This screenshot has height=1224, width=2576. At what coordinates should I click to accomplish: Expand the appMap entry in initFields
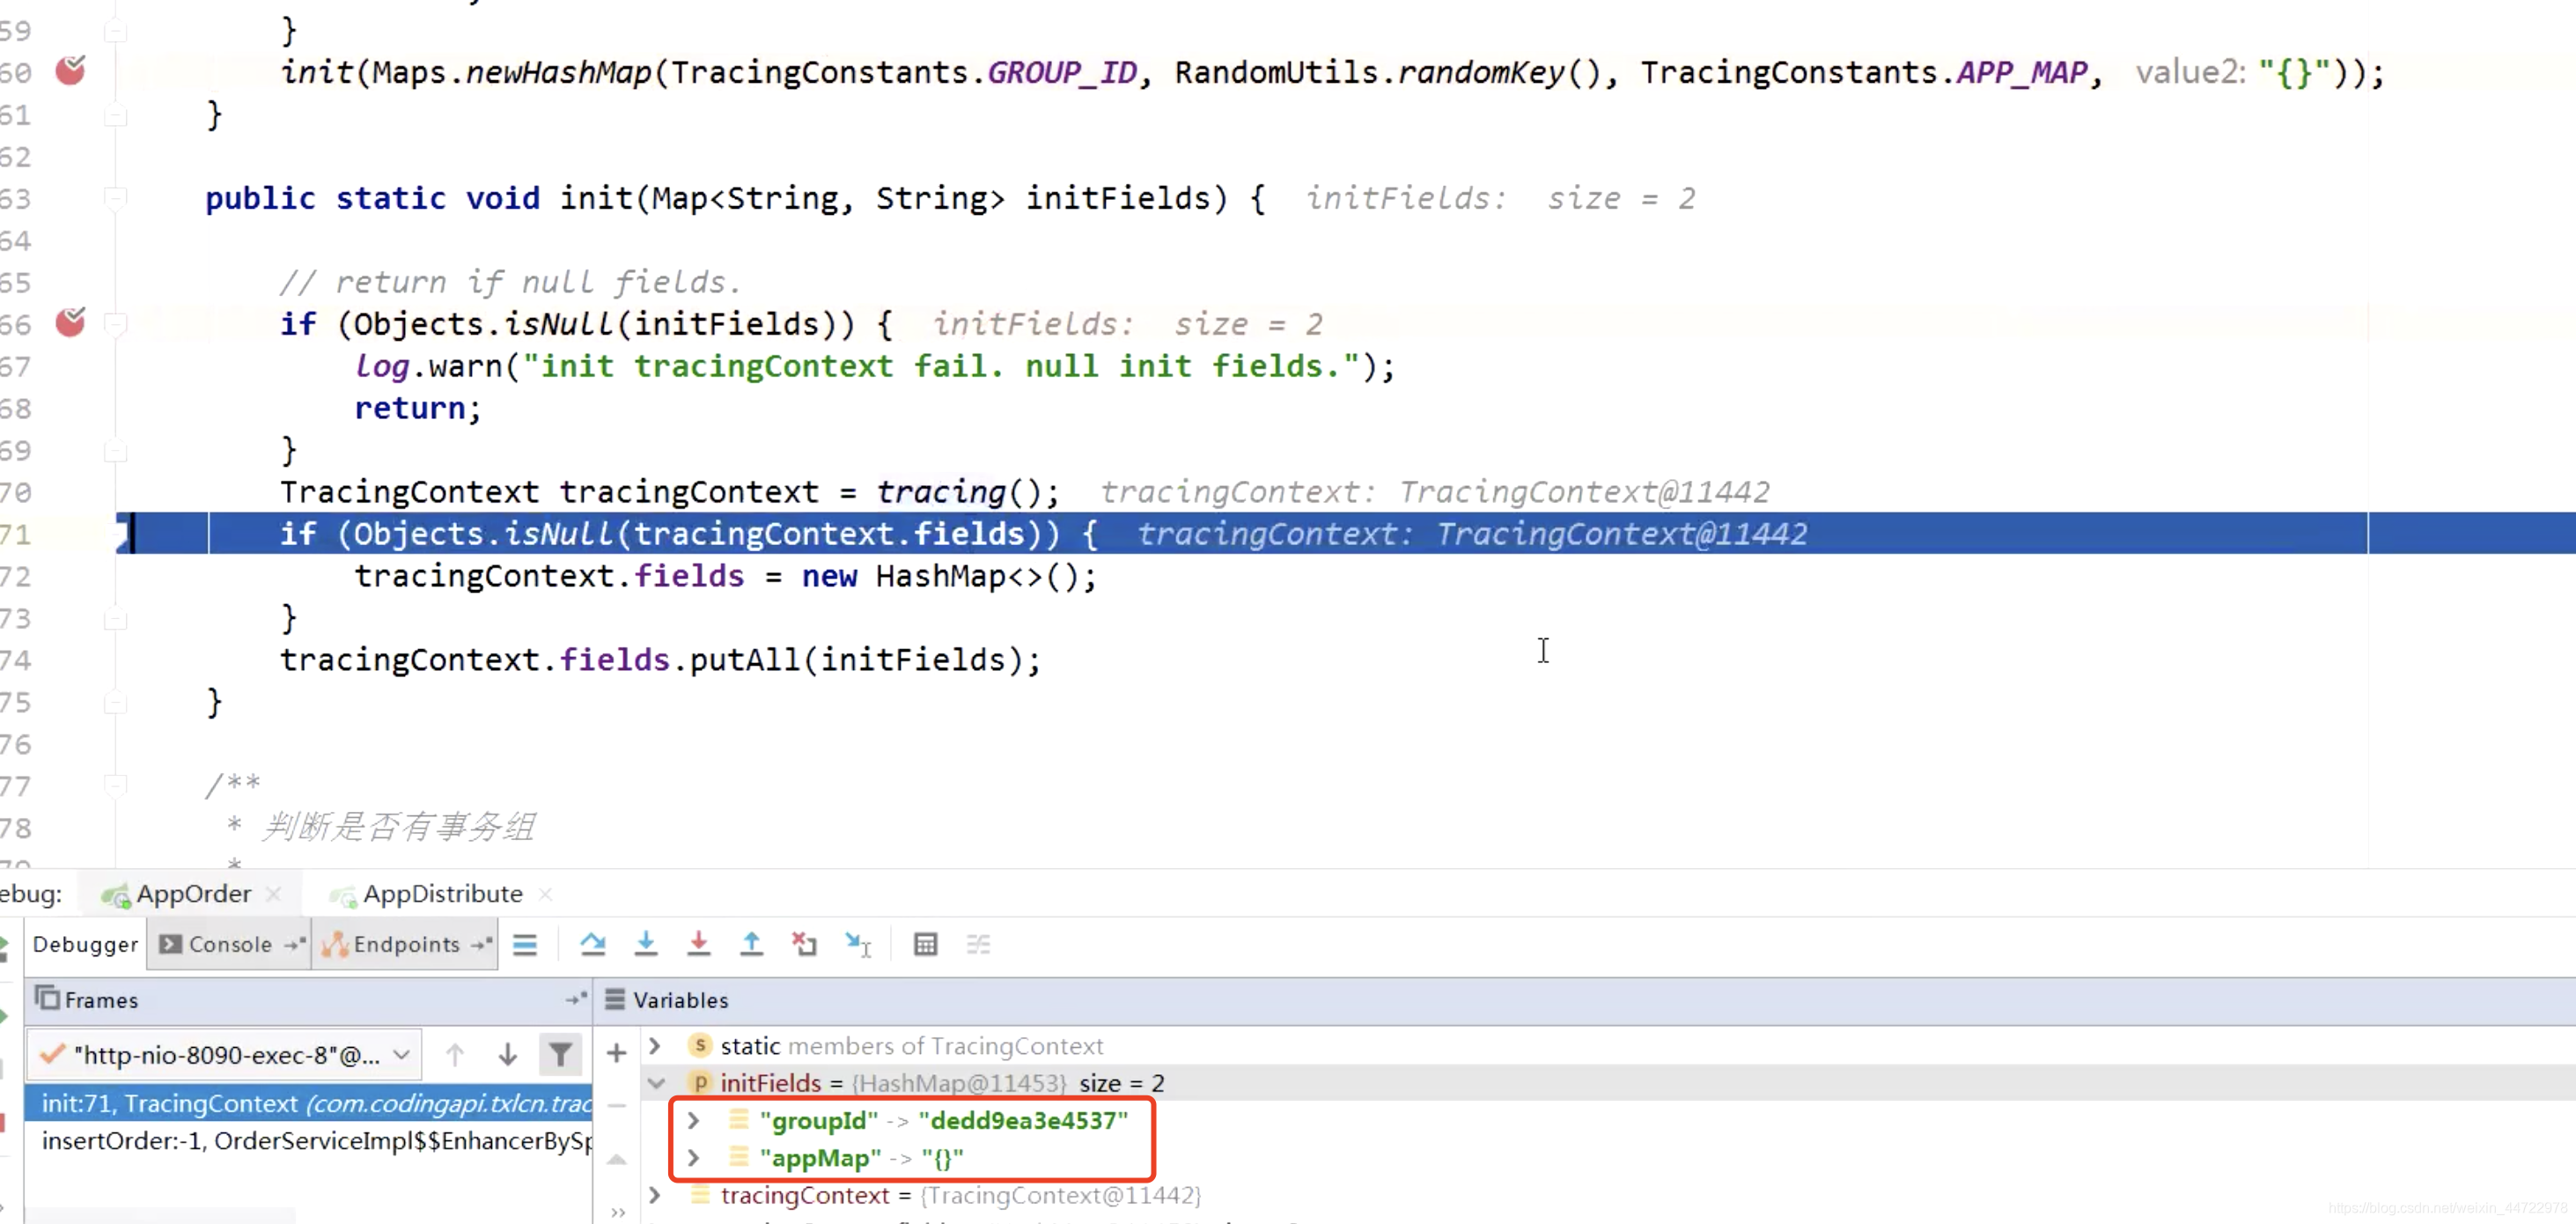692,1158
